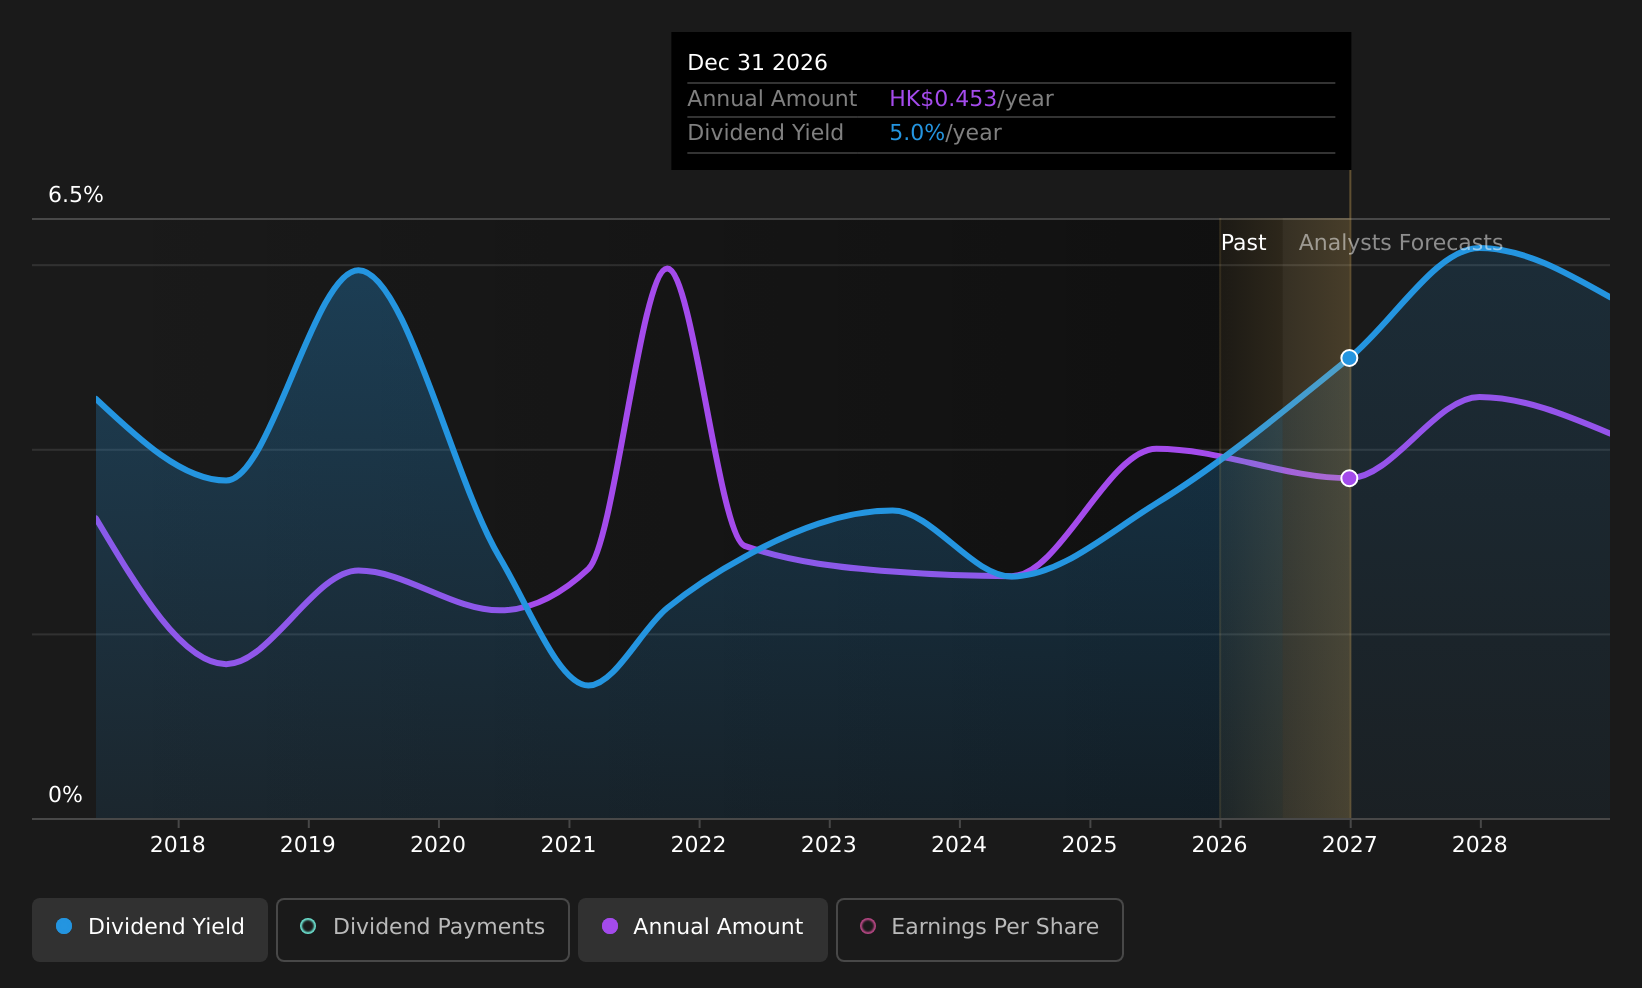Click the teal ring in Dividend Payments legend
Image resolution: width=1642 pixels, height=988 pixels.
[x=308, y=926]
